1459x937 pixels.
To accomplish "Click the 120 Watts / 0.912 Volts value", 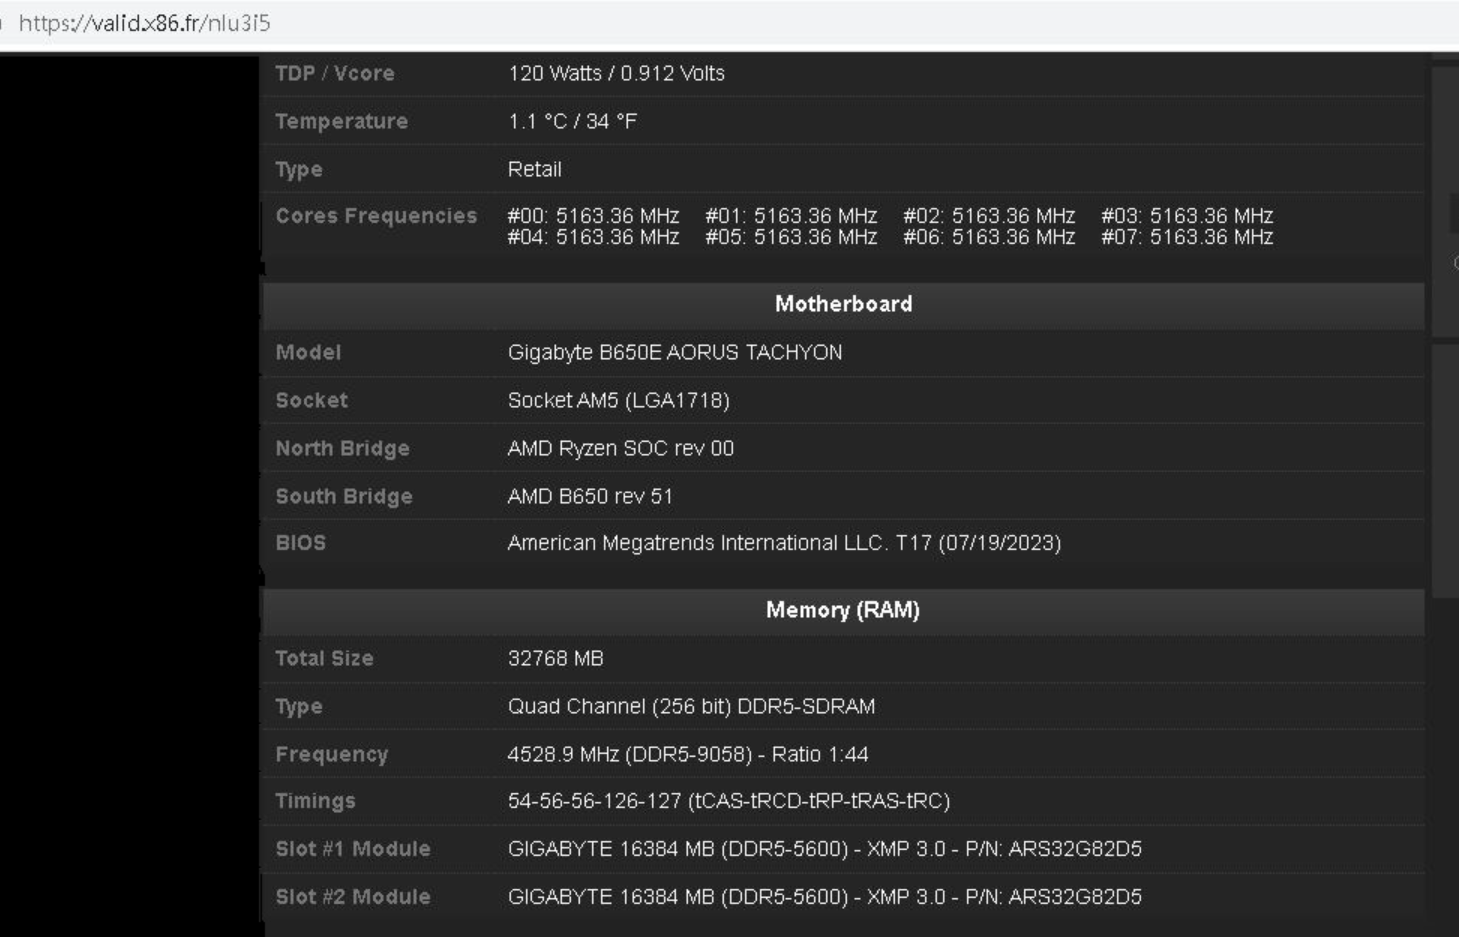I will click(x=616, y=73).
